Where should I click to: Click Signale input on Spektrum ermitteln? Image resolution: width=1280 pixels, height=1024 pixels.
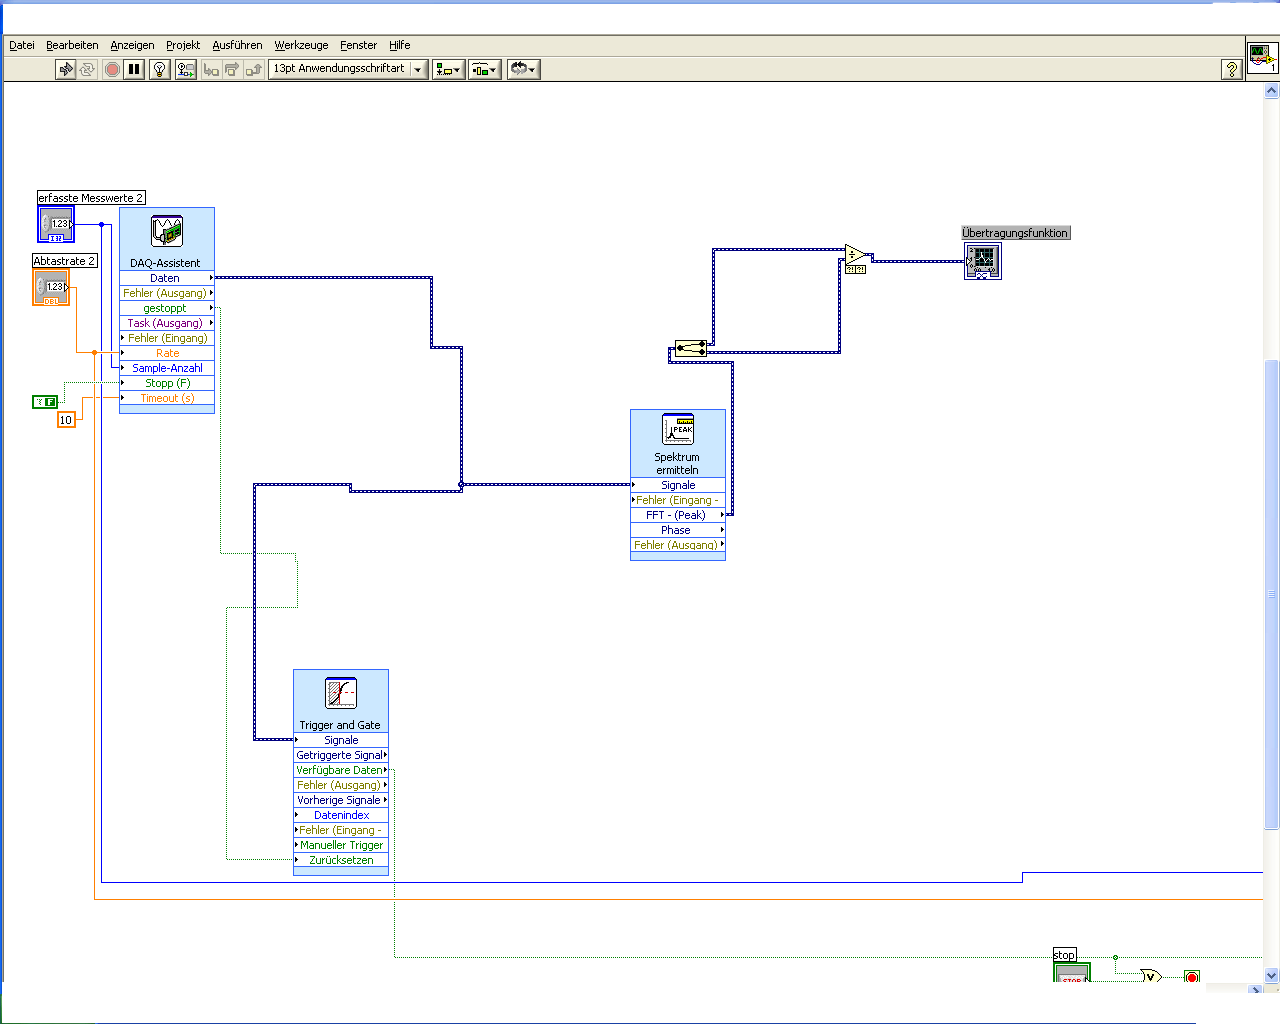(678, 485)
